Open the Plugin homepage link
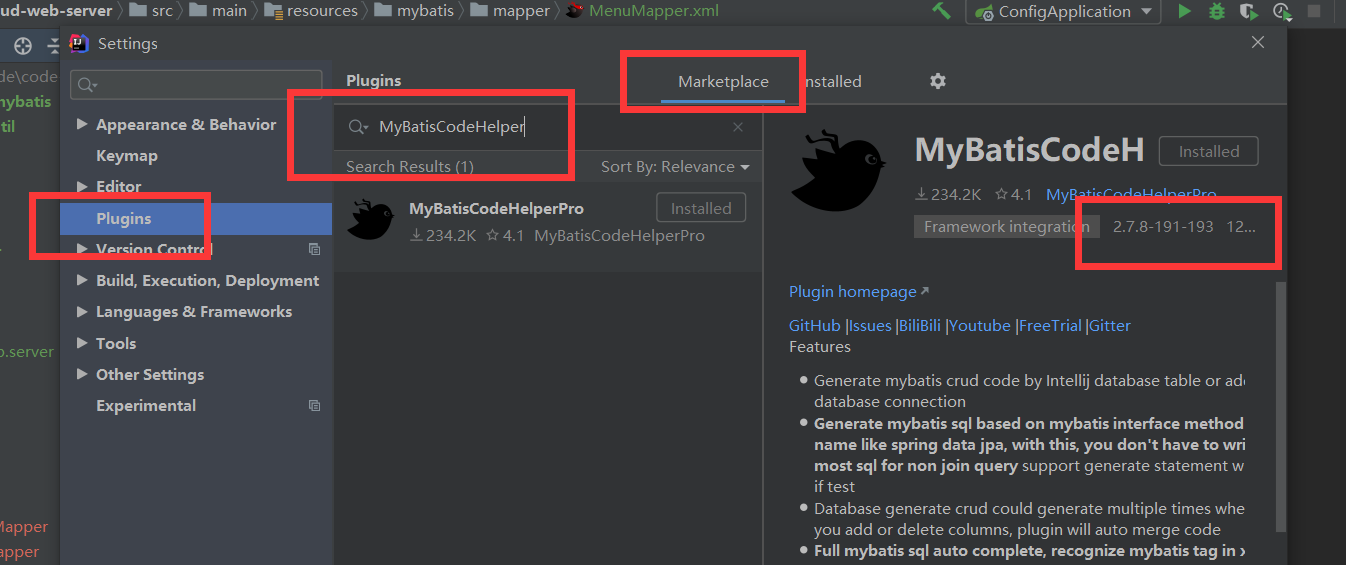 point(859,292)
